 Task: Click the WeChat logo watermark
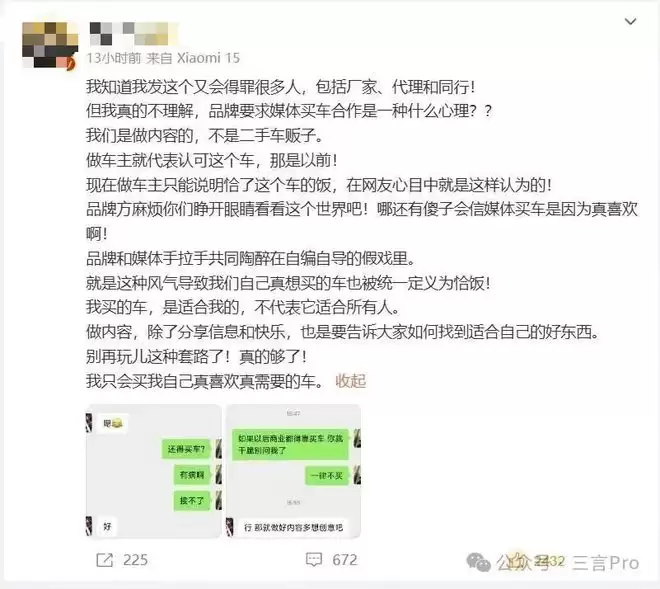coord(479,562)
